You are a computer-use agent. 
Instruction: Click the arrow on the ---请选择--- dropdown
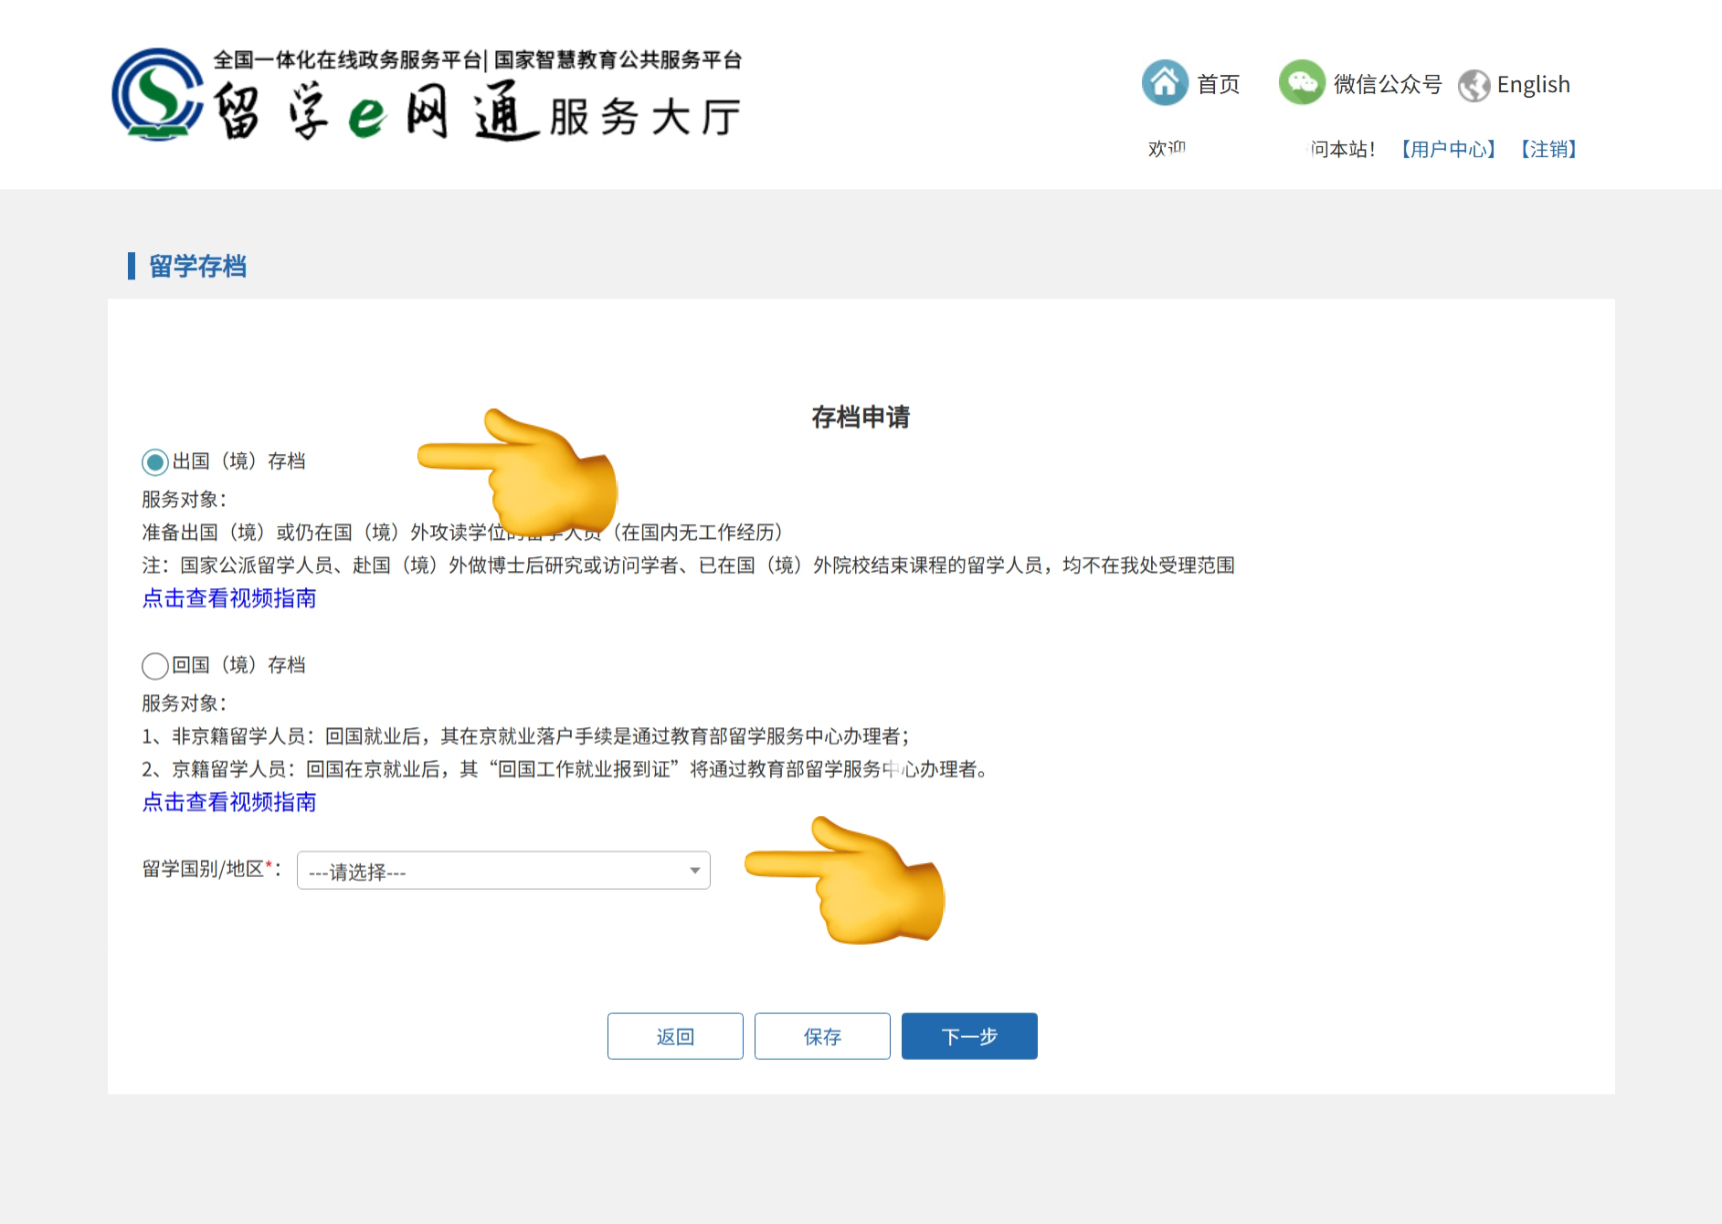pos(694,871)
